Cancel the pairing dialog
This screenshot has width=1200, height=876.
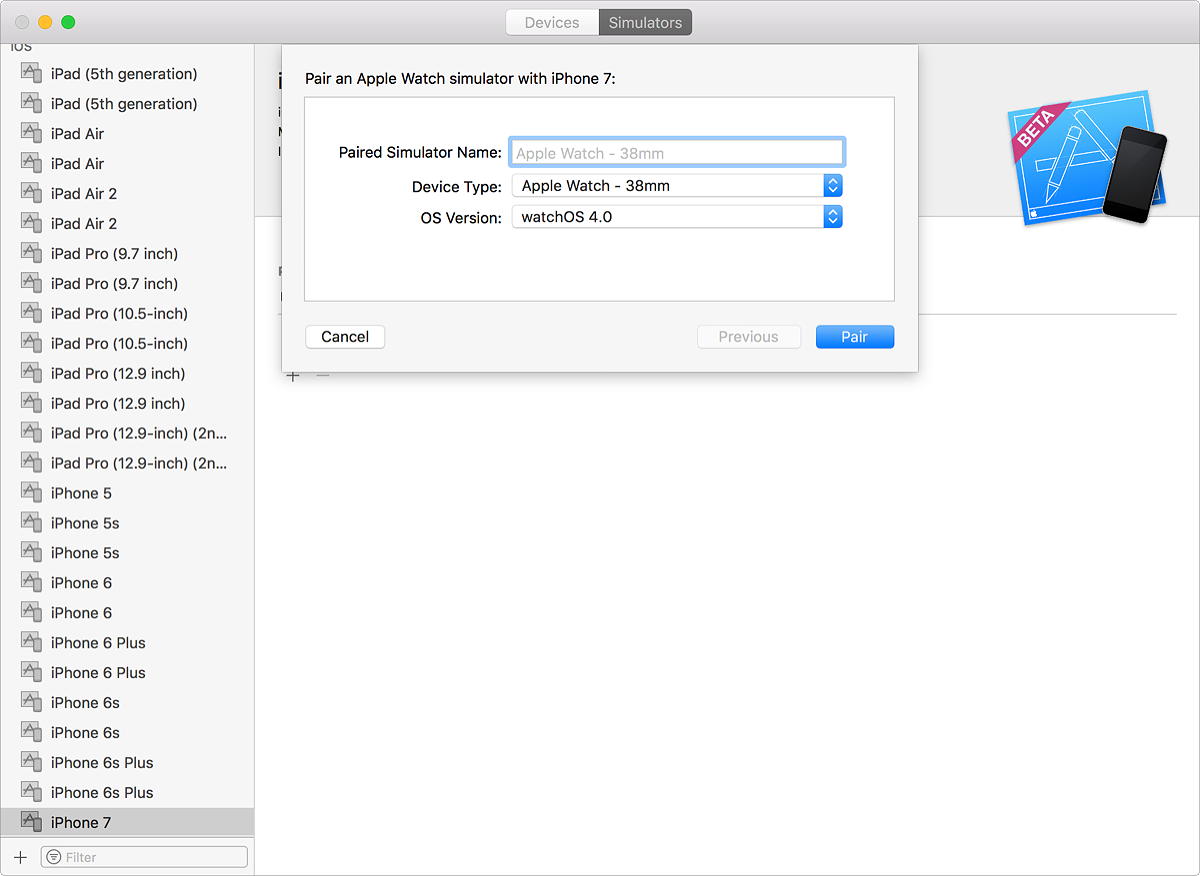345,337
